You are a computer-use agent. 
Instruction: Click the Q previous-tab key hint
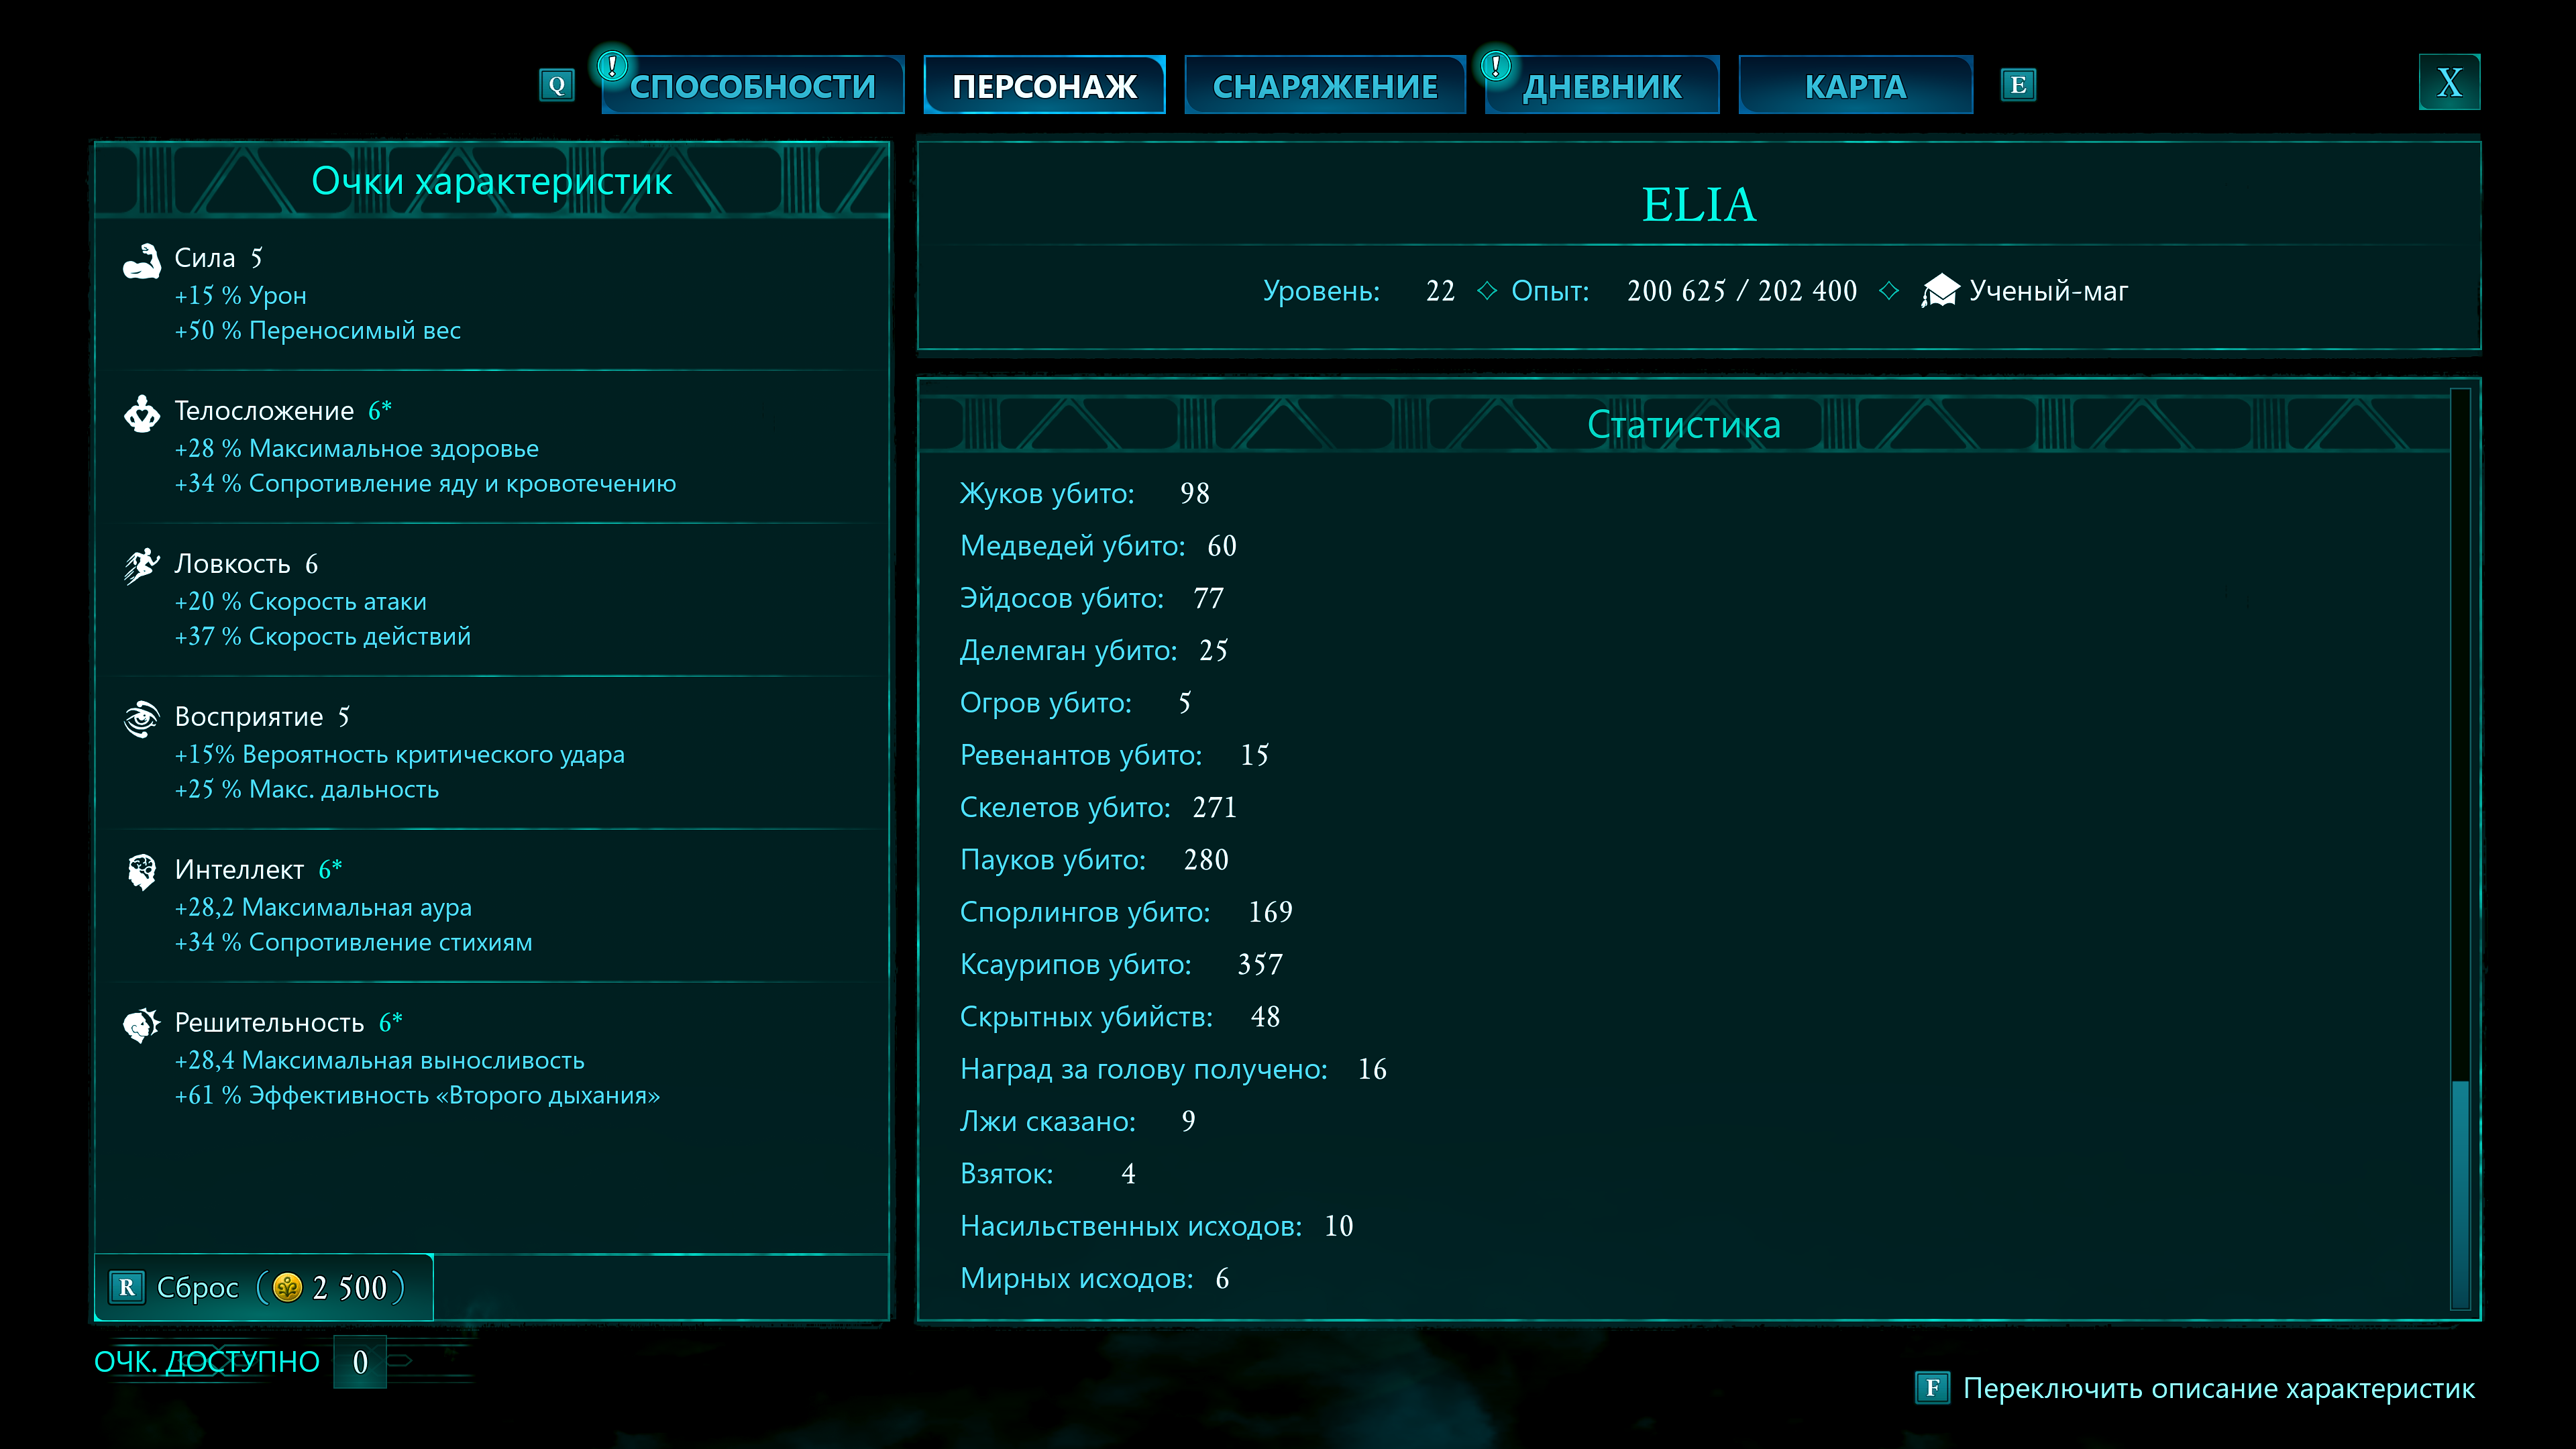pos(557,85)
